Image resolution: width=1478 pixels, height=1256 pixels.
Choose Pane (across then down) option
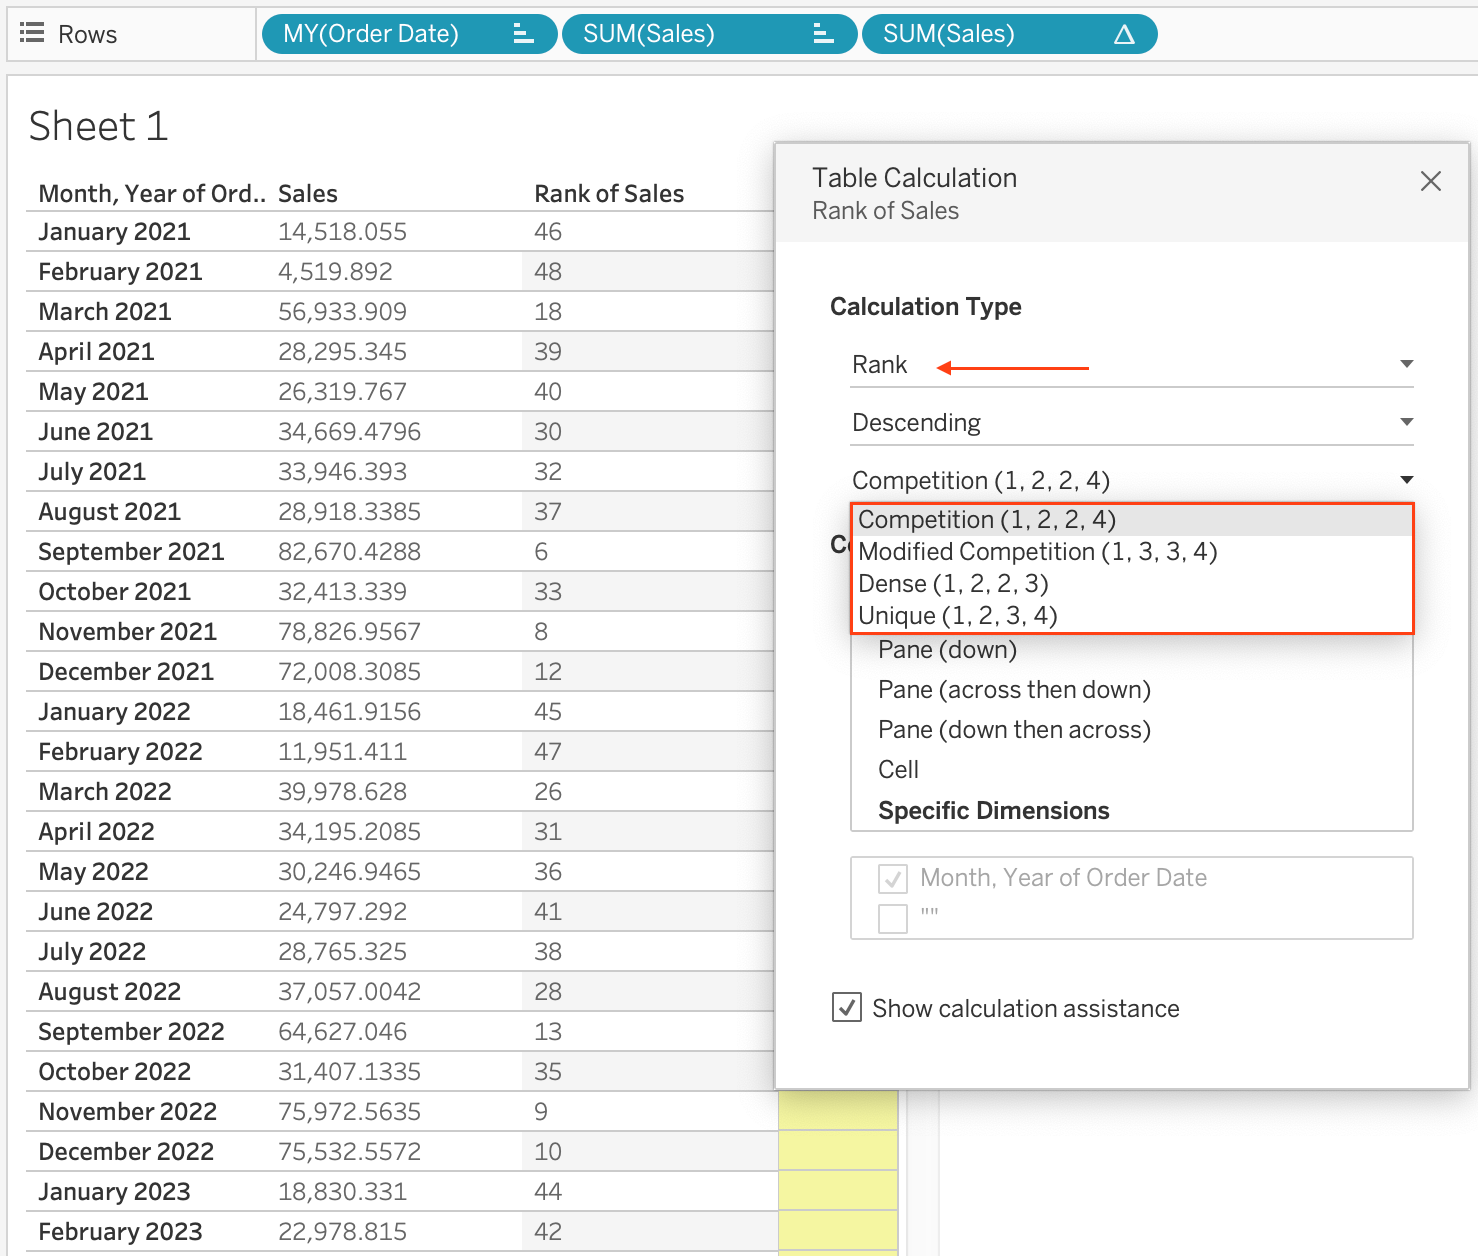click(x=1014, y=690)
